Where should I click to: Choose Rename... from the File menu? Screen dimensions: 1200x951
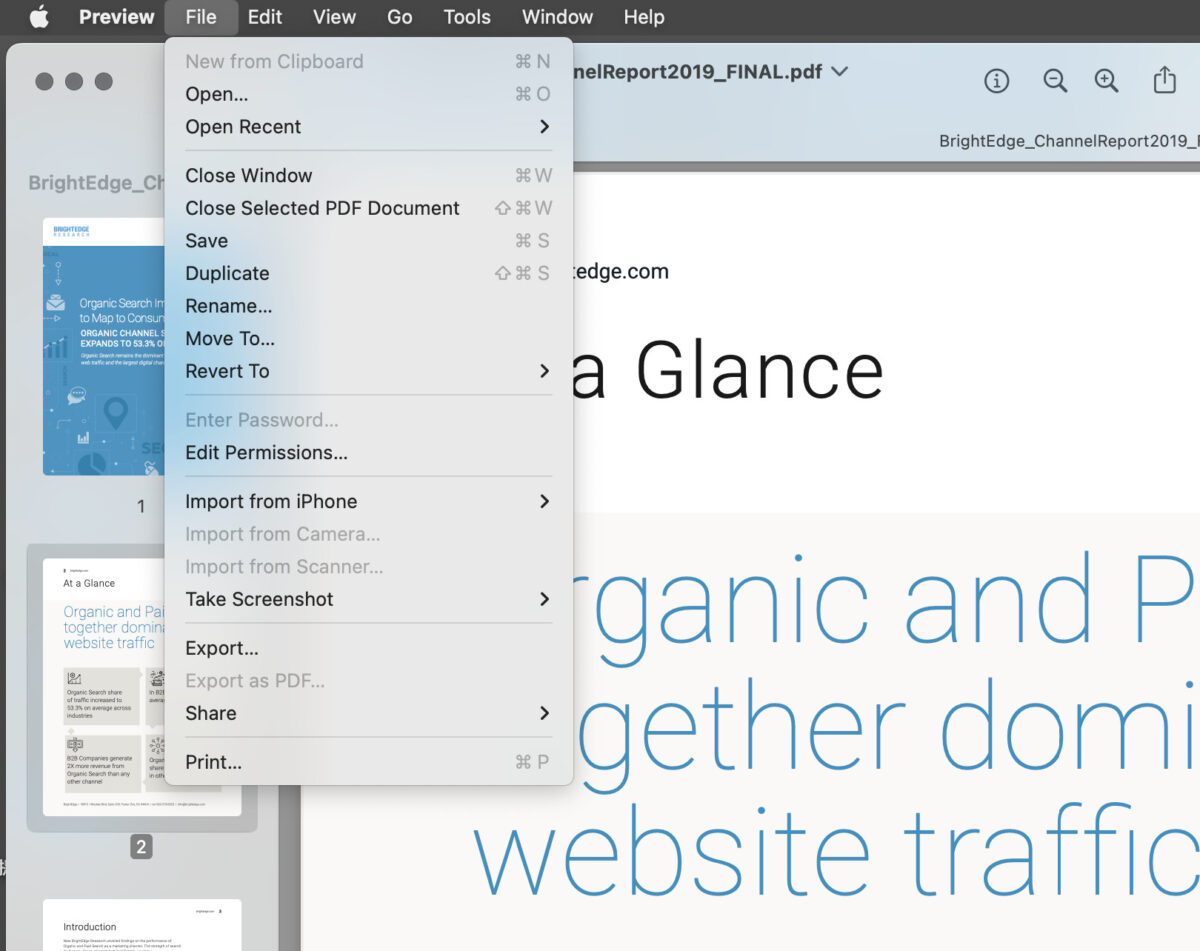(x=368, y=306)
